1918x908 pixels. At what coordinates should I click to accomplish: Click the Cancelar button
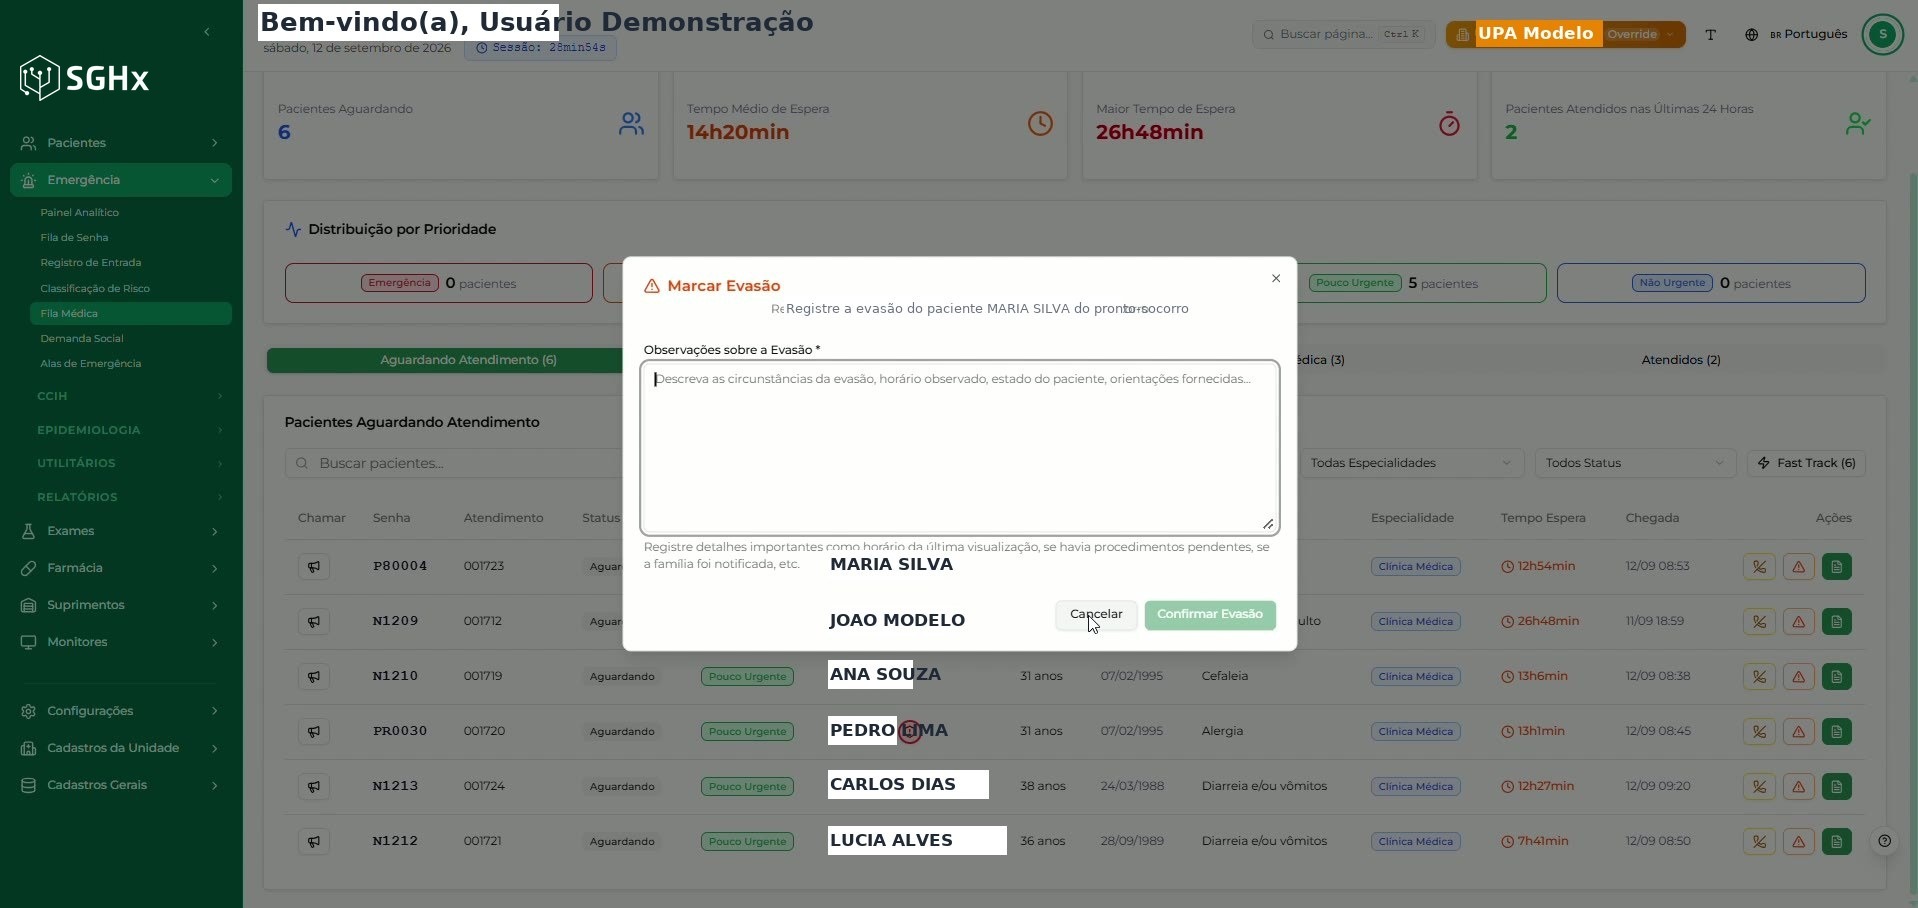1096,615
